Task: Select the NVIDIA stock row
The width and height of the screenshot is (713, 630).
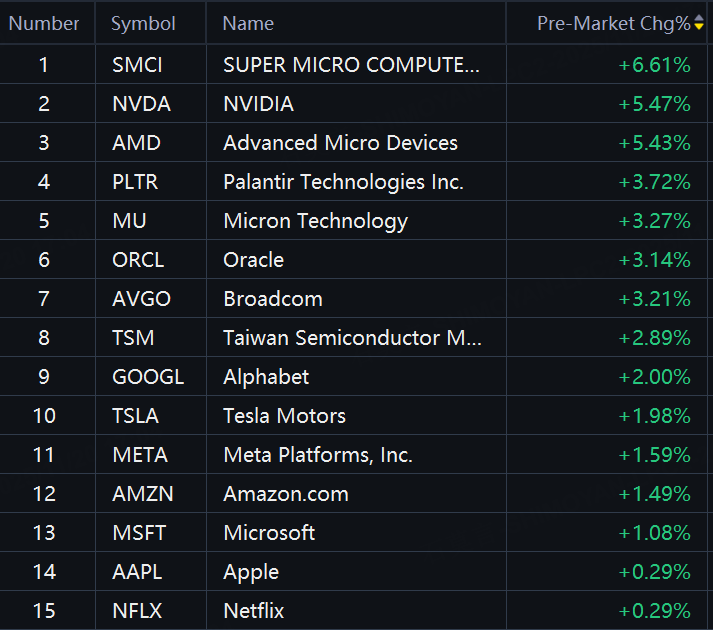Action: tap(258, 104)
